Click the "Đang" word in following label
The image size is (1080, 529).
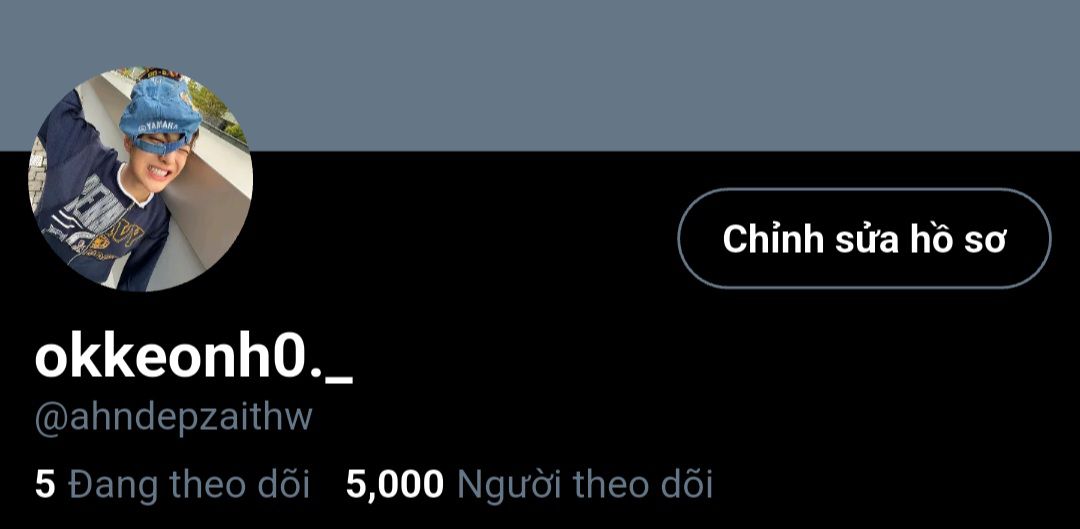point(110,486)
